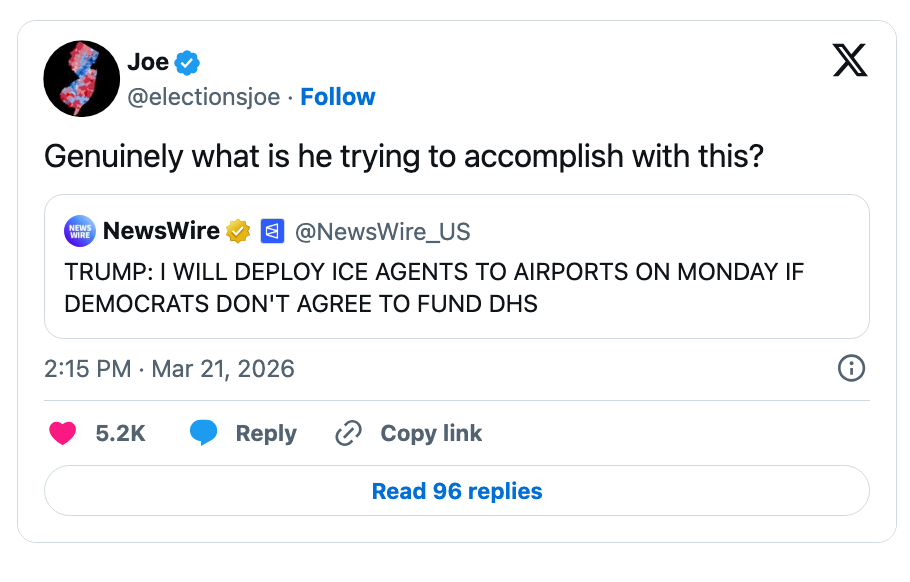910x582 pixels.
Task: Click the X logo in the corner
Action: coord(850,61)
